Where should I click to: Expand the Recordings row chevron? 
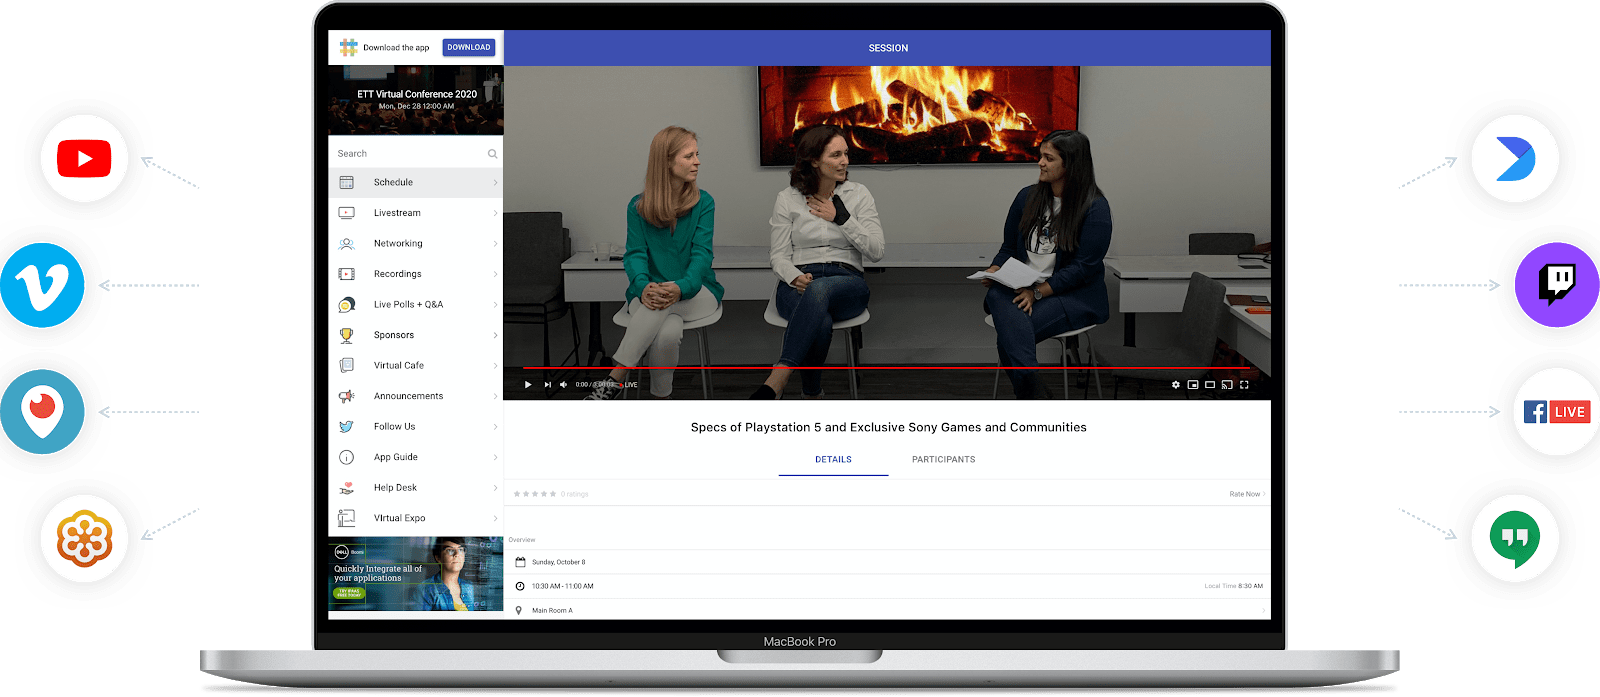495,274
